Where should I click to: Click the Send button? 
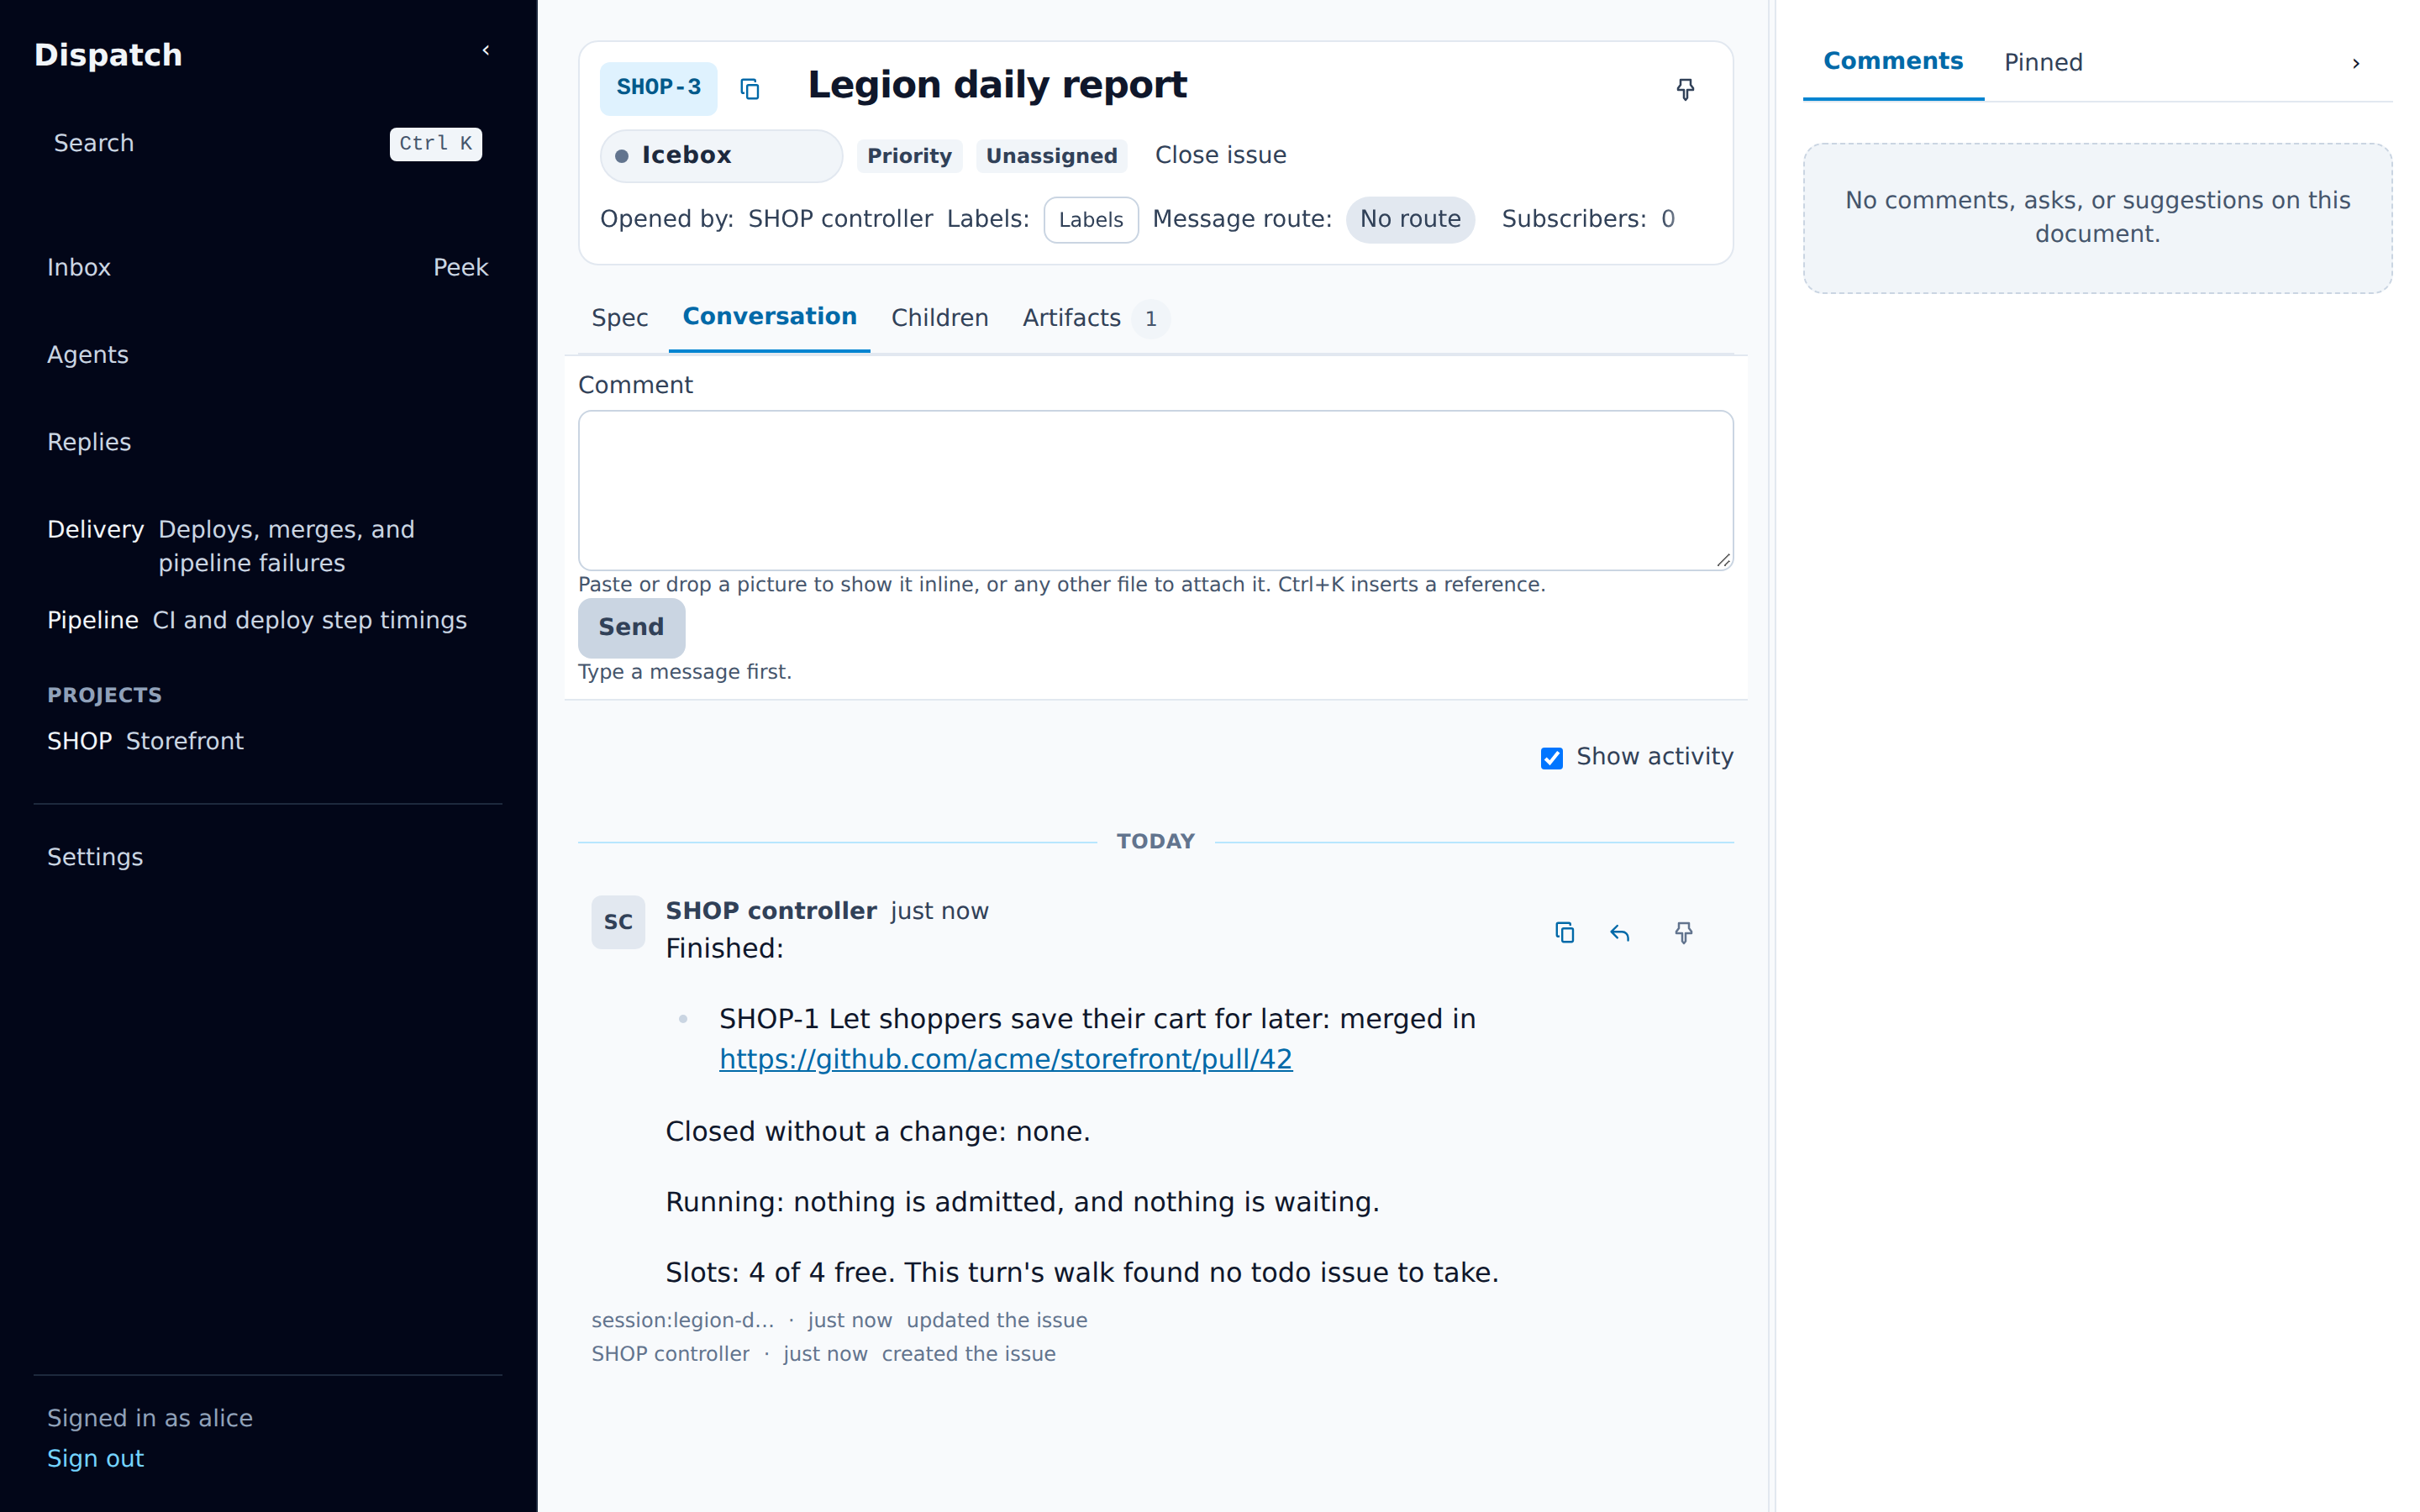(631, 627)
